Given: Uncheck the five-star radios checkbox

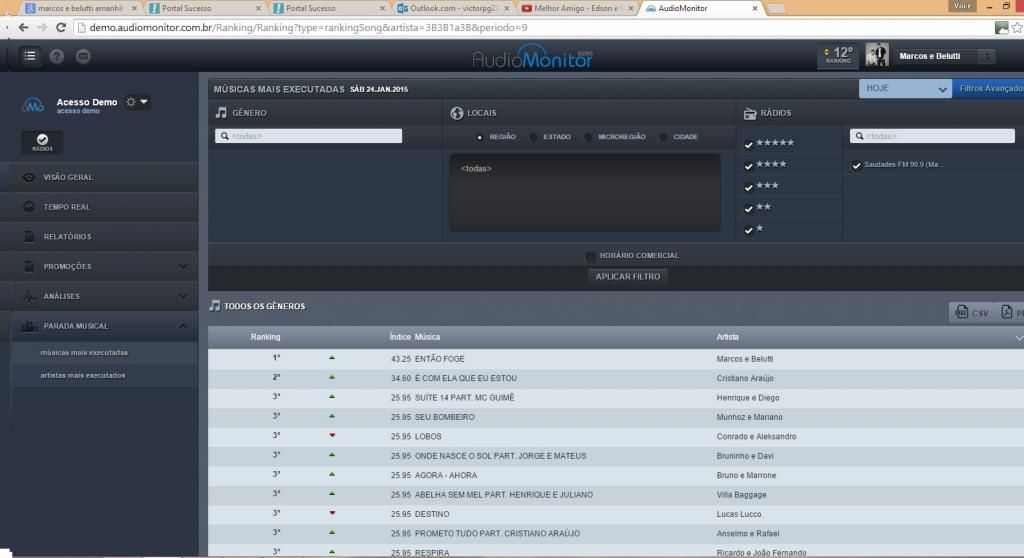Looking at the screenshot, I should 749,144.
